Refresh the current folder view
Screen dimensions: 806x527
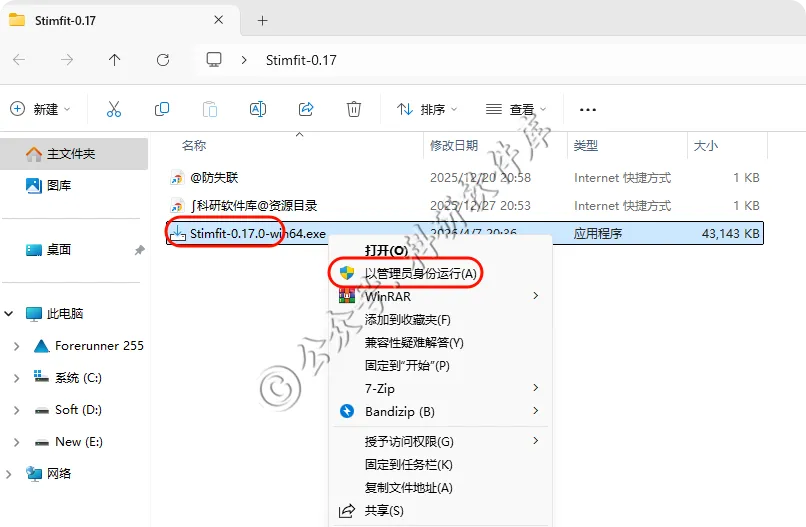[163, 60]
